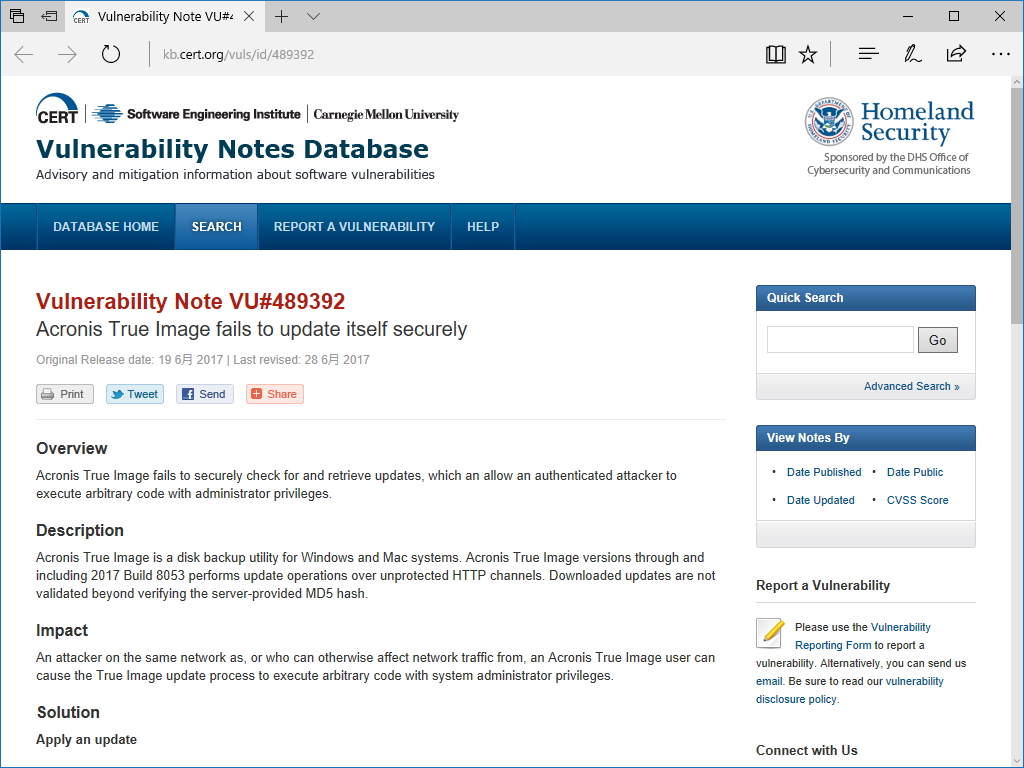Click the Vulnerability Note VU#489392 heading
Viewport: 1024px width, 768px height.
(190, 301)
